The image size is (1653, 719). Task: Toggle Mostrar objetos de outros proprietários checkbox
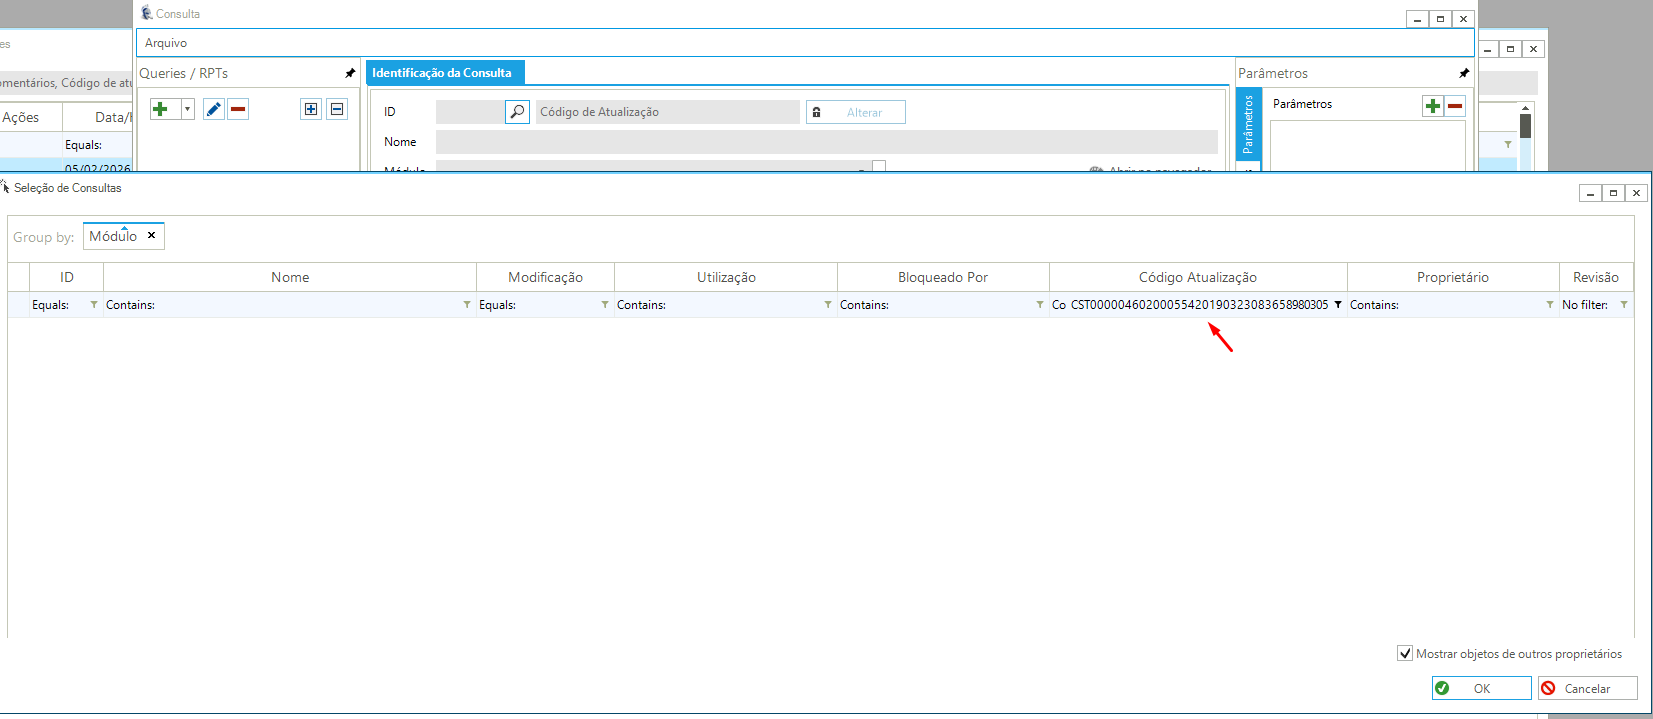pyautogui.click(x=1405, y=653)
